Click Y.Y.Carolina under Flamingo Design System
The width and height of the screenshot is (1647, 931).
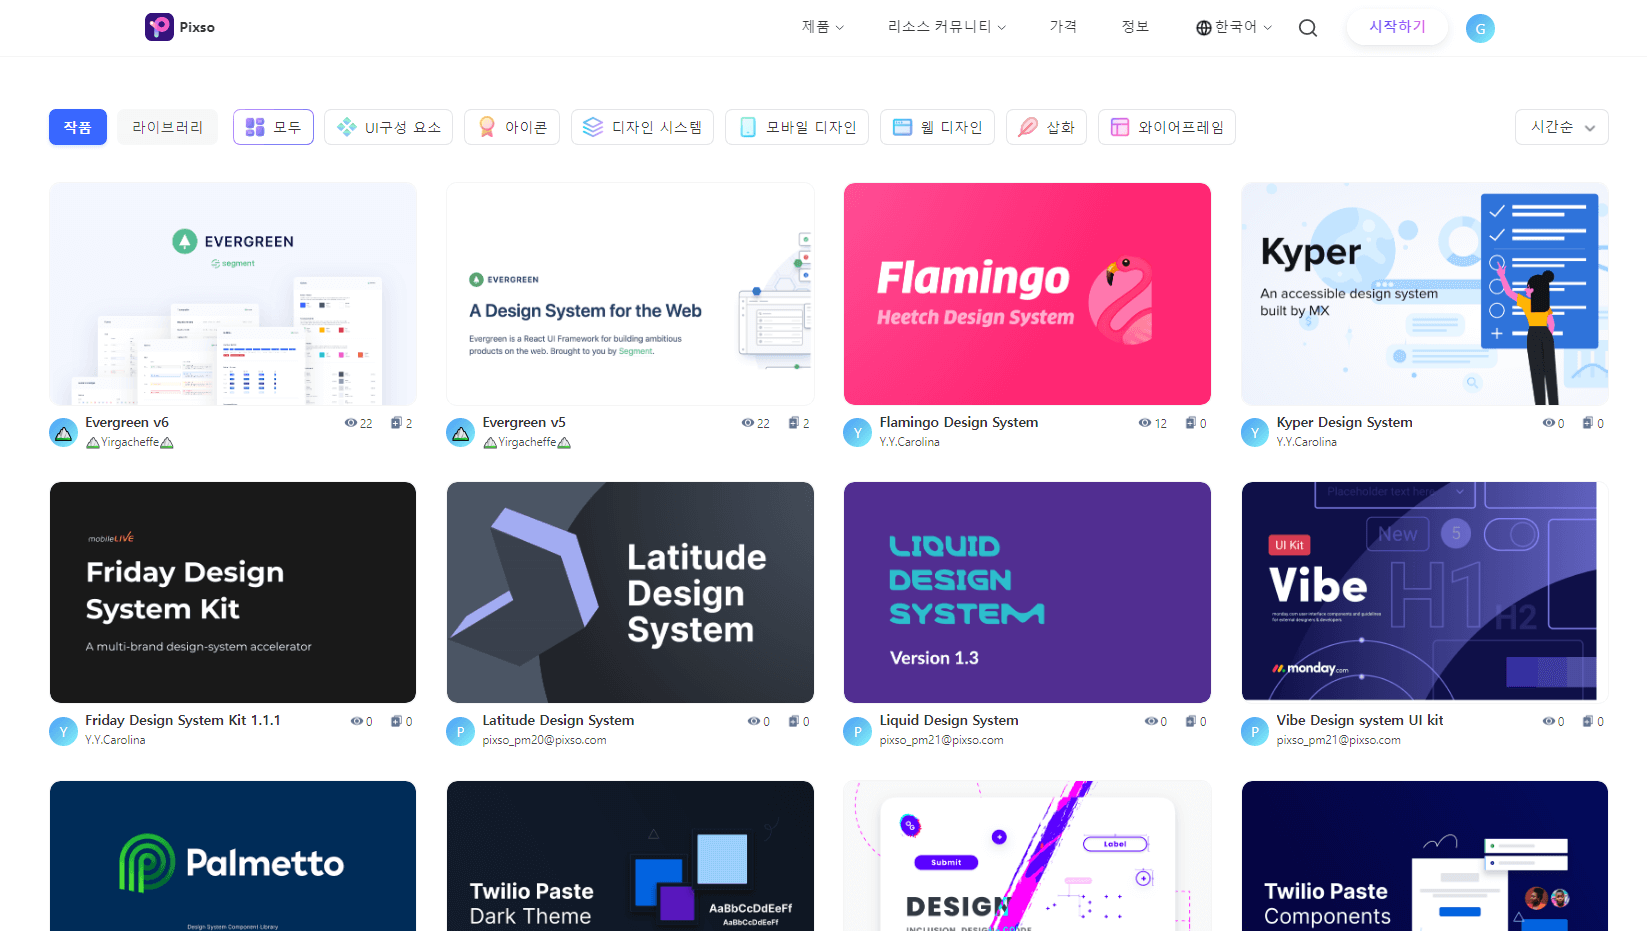(909, 442)
